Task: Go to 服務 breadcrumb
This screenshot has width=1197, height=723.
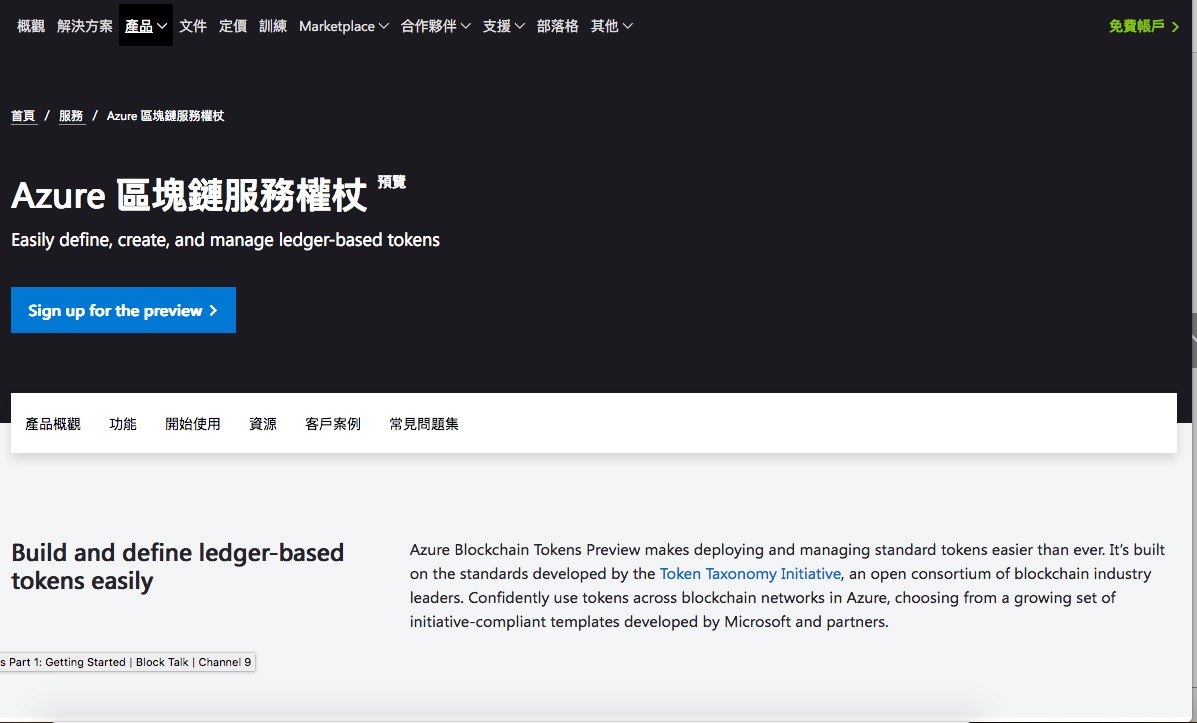Action: [71, 116]
